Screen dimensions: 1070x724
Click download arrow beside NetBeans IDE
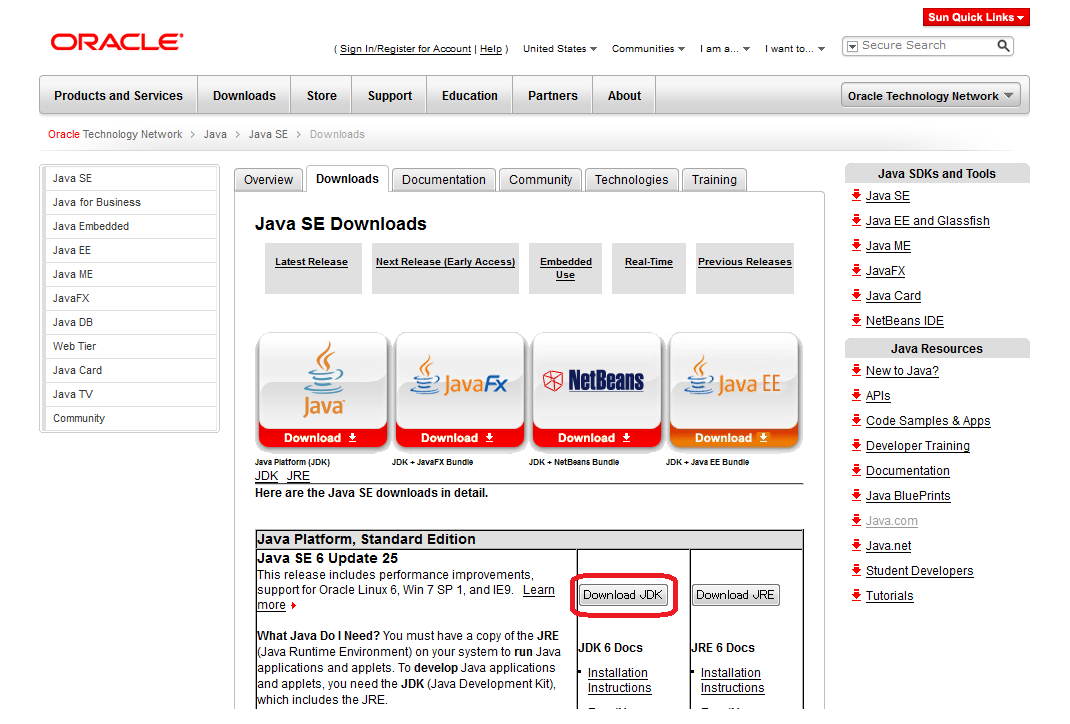coord(856,320)
